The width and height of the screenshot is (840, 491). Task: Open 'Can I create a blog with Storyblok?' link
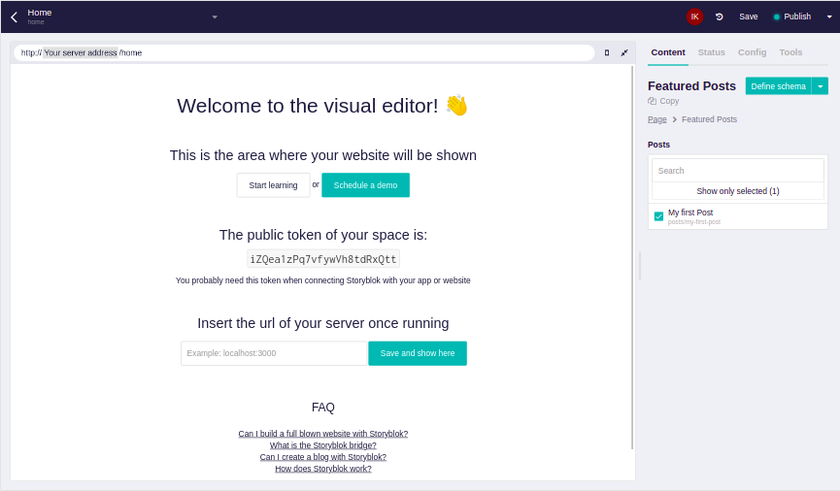[x=323, y=457]
